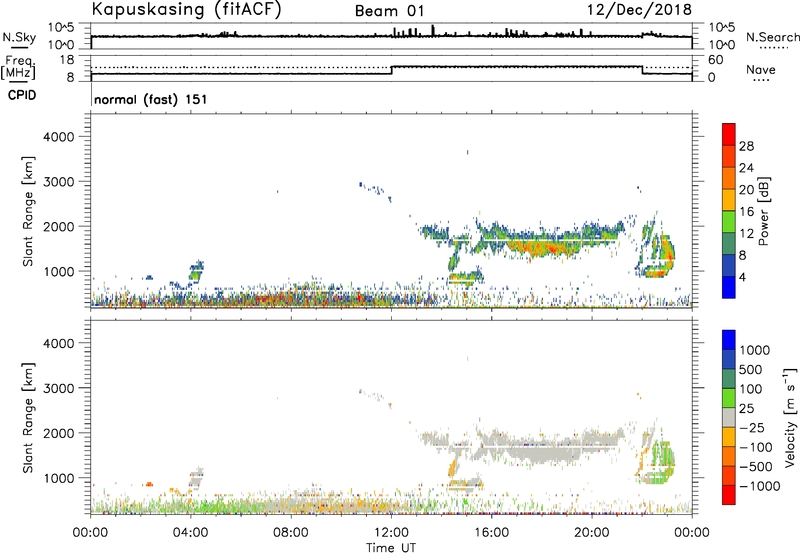Image resolution: width=800 pixels, height=554 pixels.
Task: Click the red segment of Power colorbar
Action: (729, 135)
